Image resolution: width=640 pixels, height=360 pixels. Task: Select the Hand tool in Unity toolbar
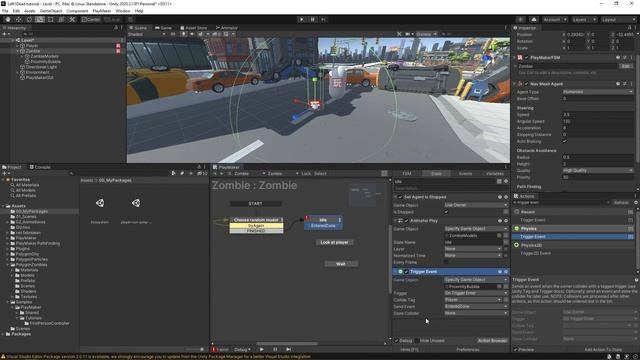click(8, 19)
